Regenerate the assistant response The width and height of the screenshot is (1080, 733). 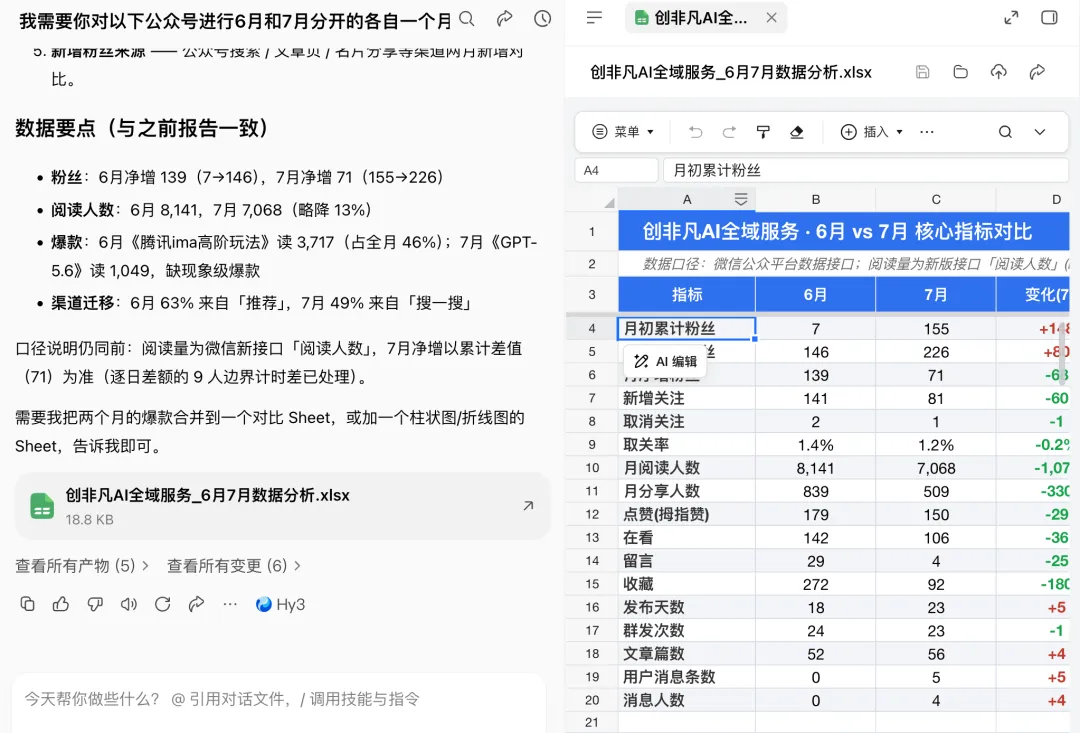point(163,604)
